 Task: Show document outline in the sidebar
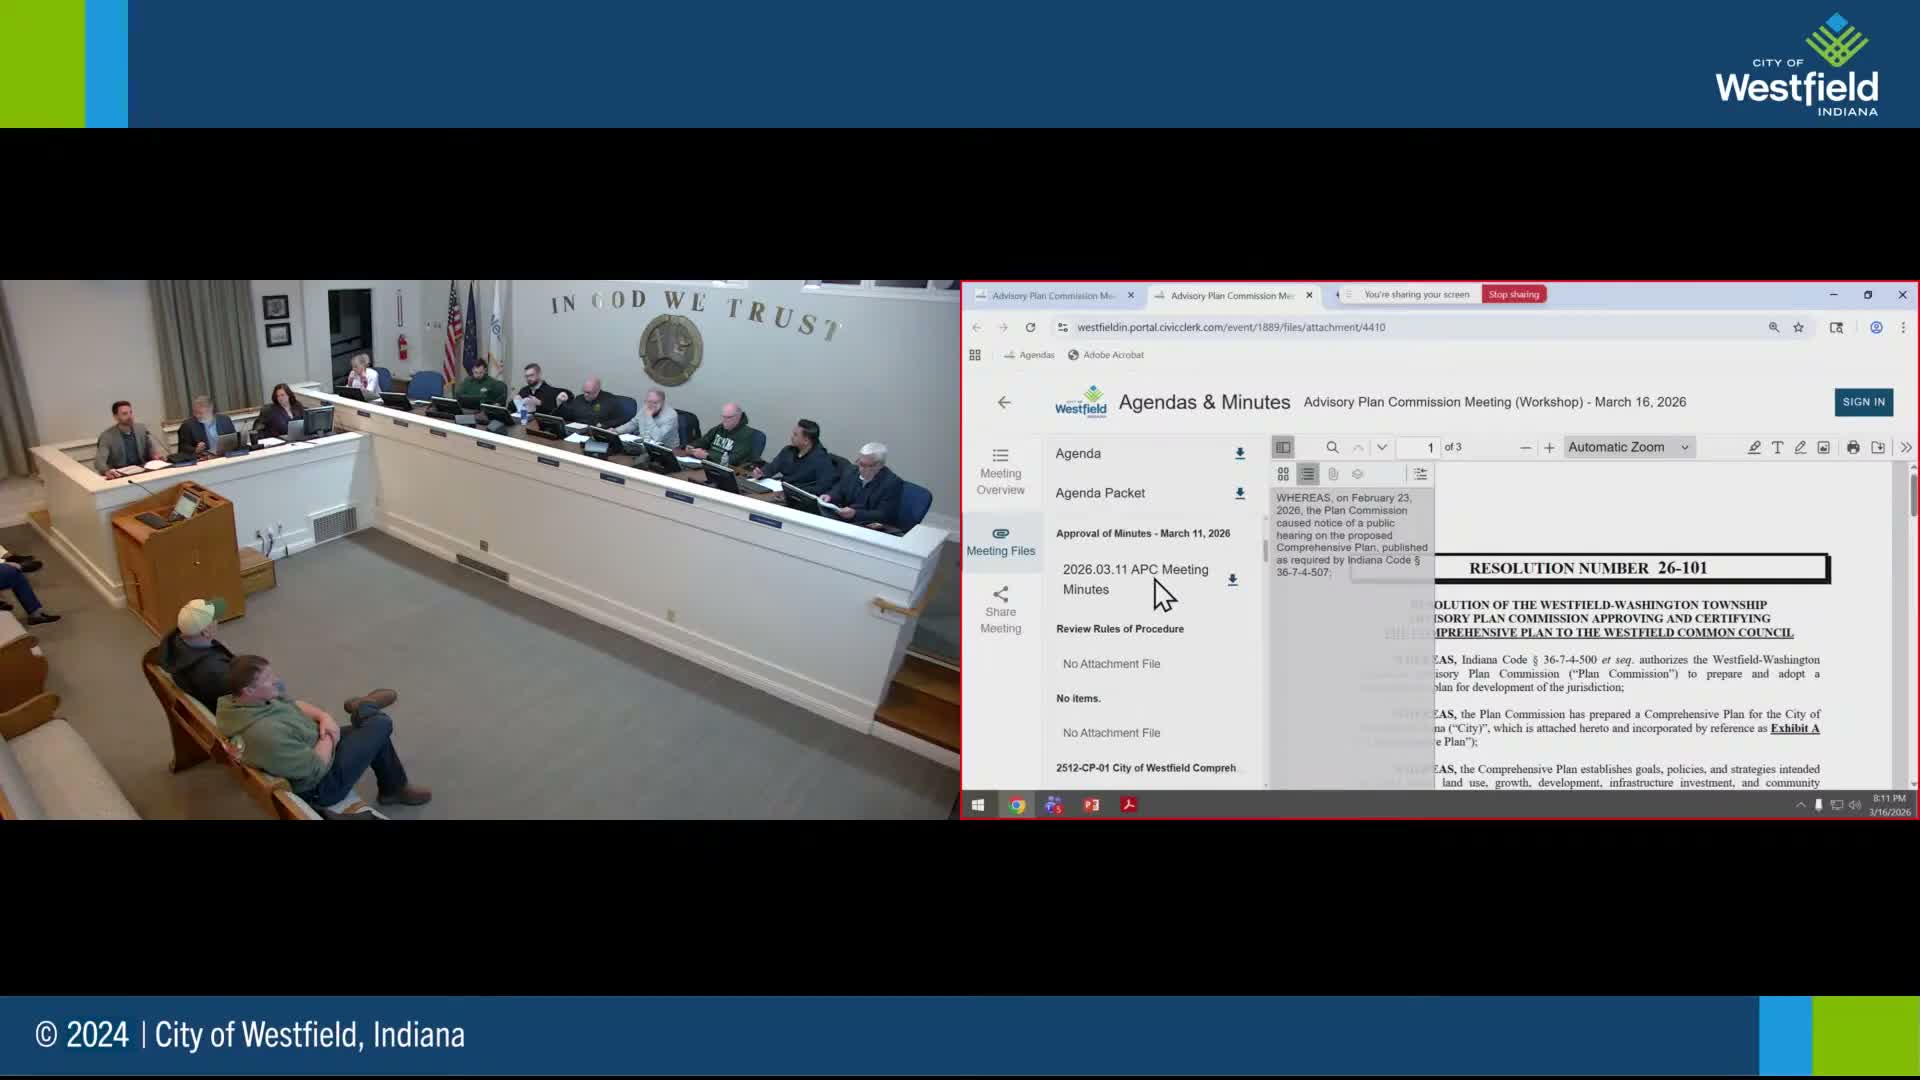1308,474
